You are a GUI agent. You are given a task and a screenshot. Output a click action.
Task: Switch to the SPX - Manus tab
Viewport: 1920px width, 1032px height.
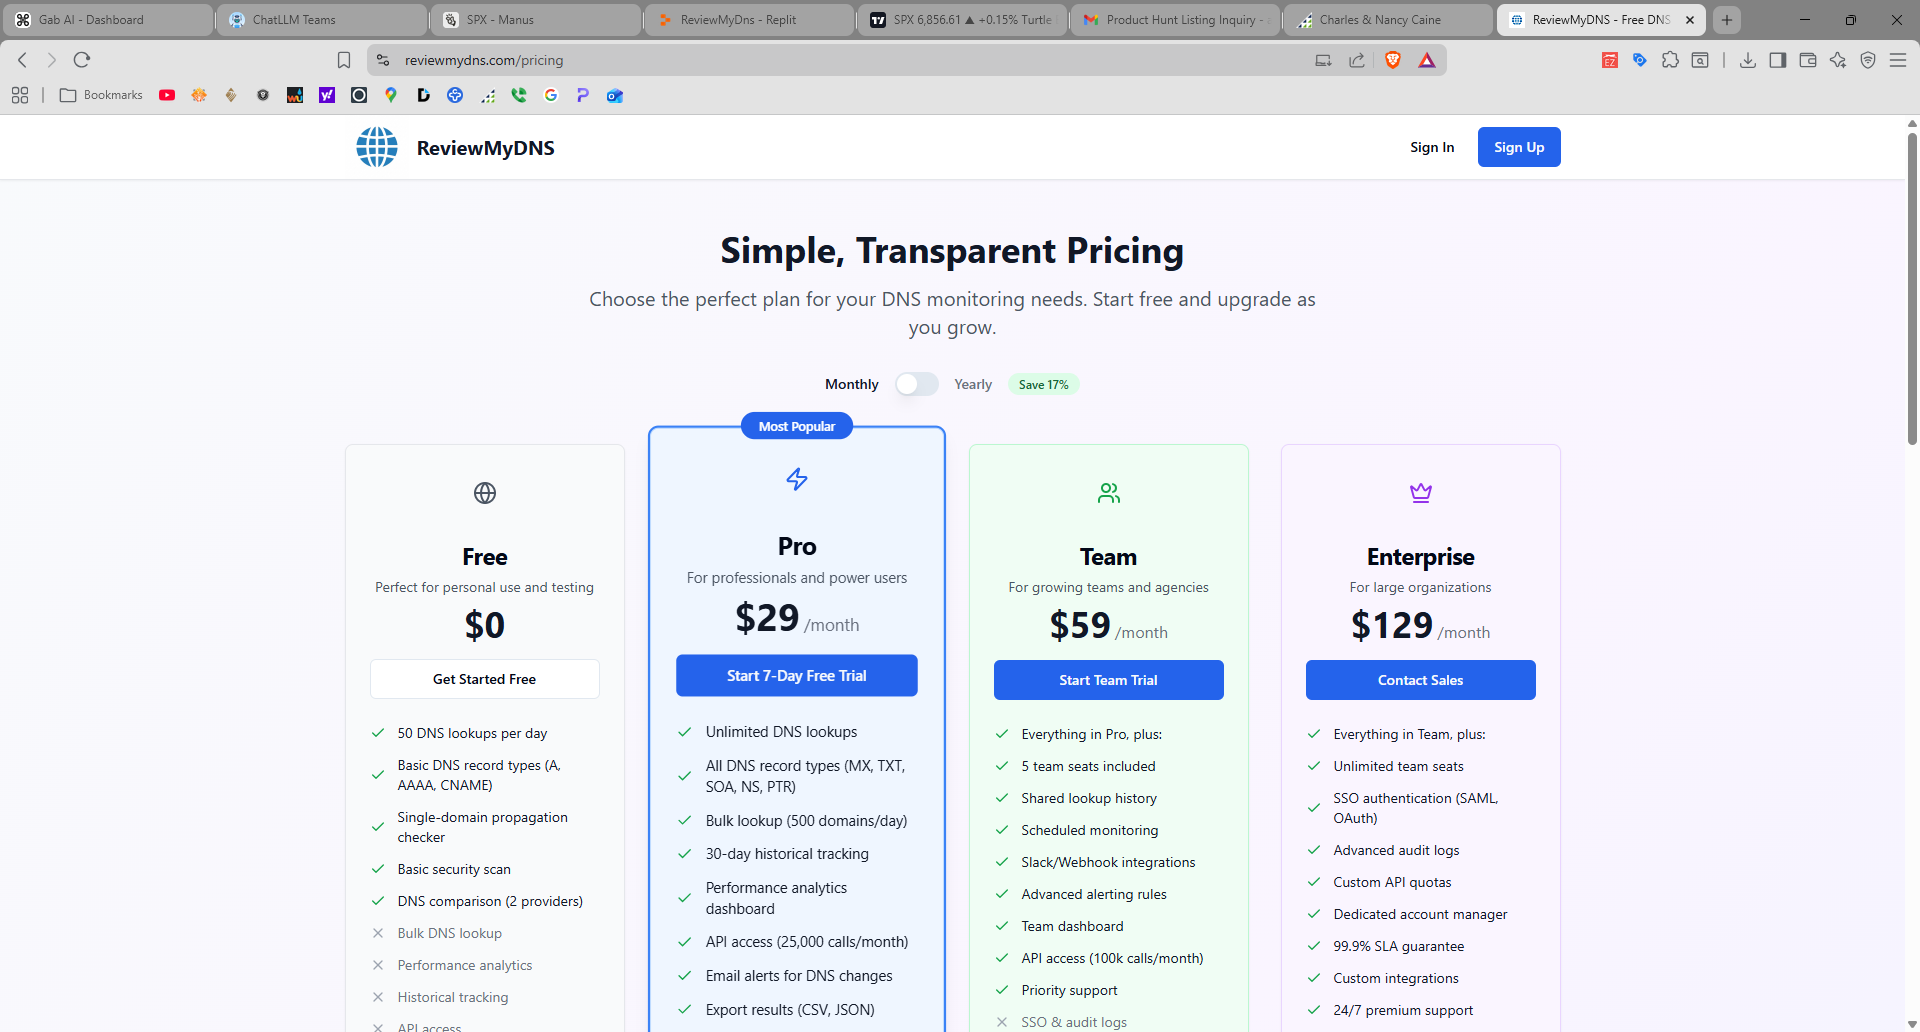[535, 19]
